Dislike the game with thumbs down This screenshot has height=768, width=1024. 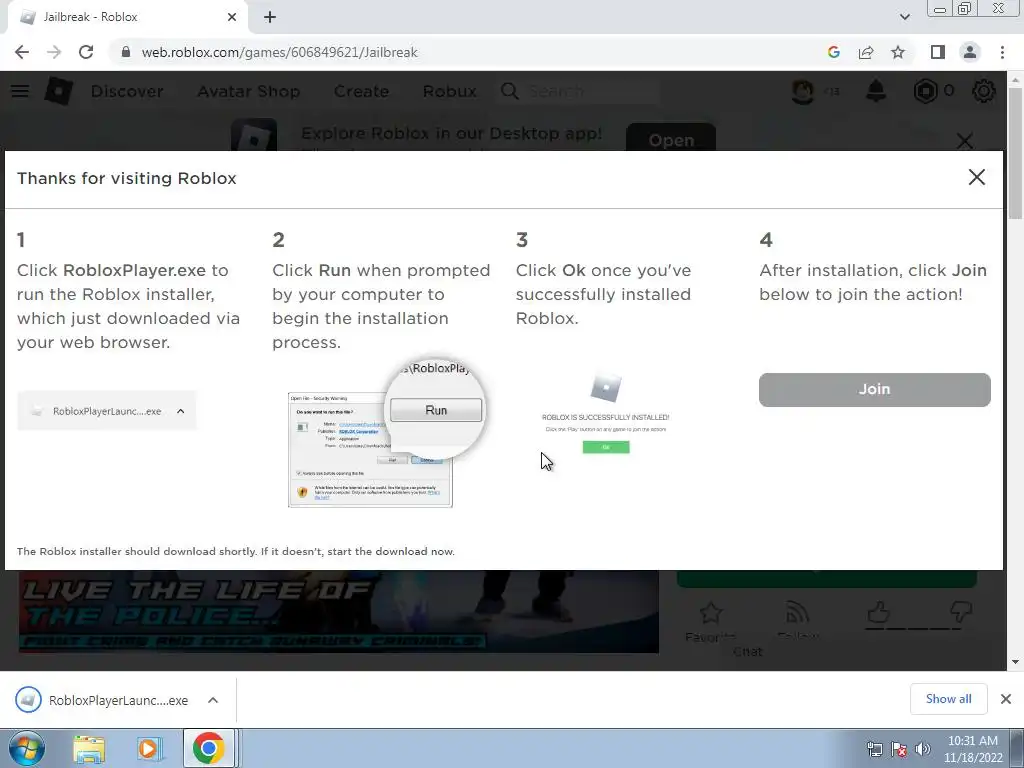960,613
